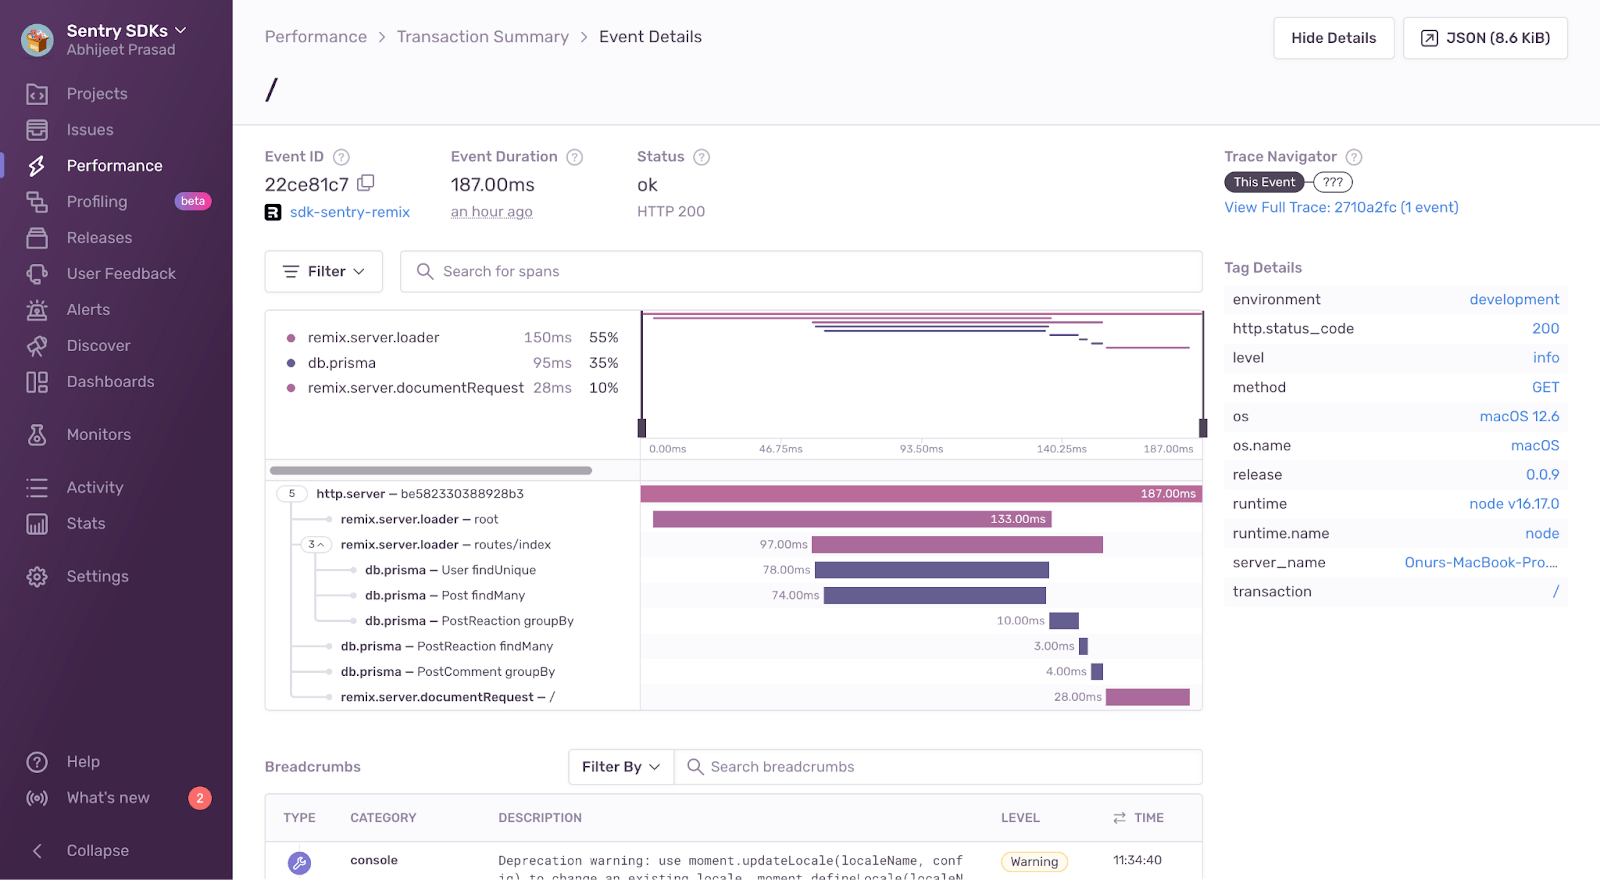Screen dimensions: 1600x880
Task: Click the Performance lightning icon
Action: click(x=37, y=166)
